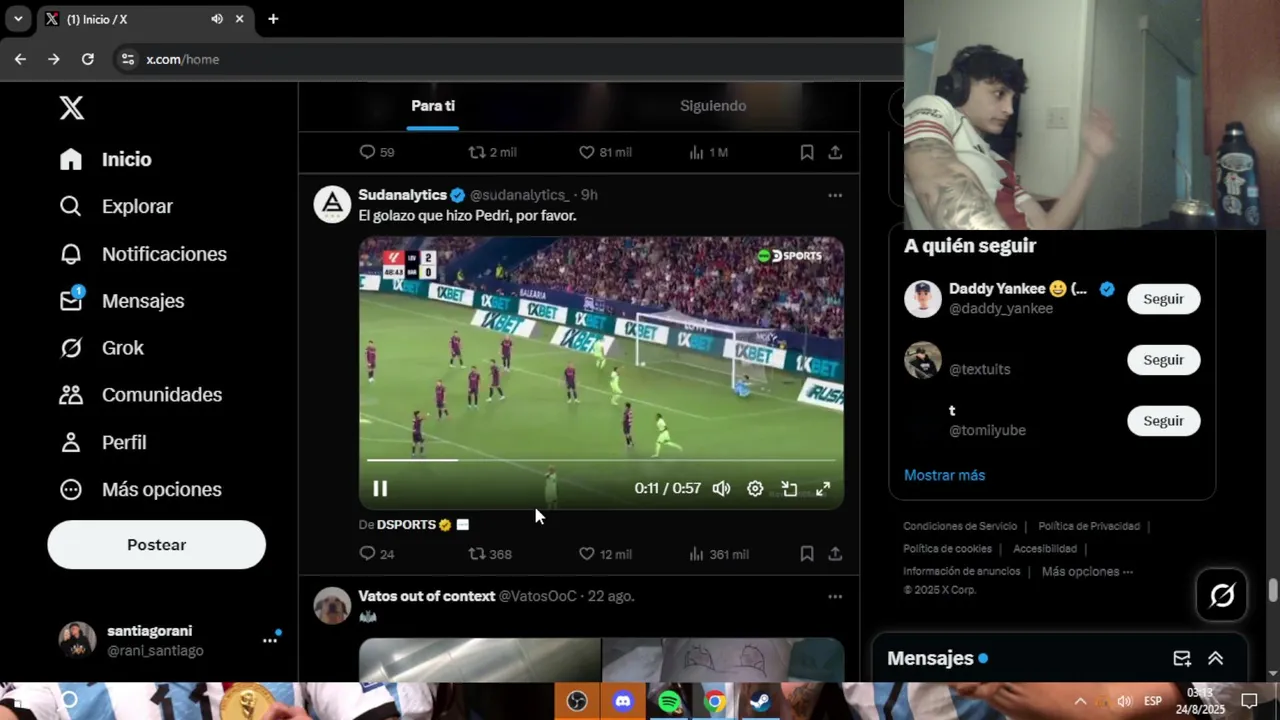This screenshot has height=720, width=1280.
Task: Open more options on Vatos post
Action: [835, 597]
